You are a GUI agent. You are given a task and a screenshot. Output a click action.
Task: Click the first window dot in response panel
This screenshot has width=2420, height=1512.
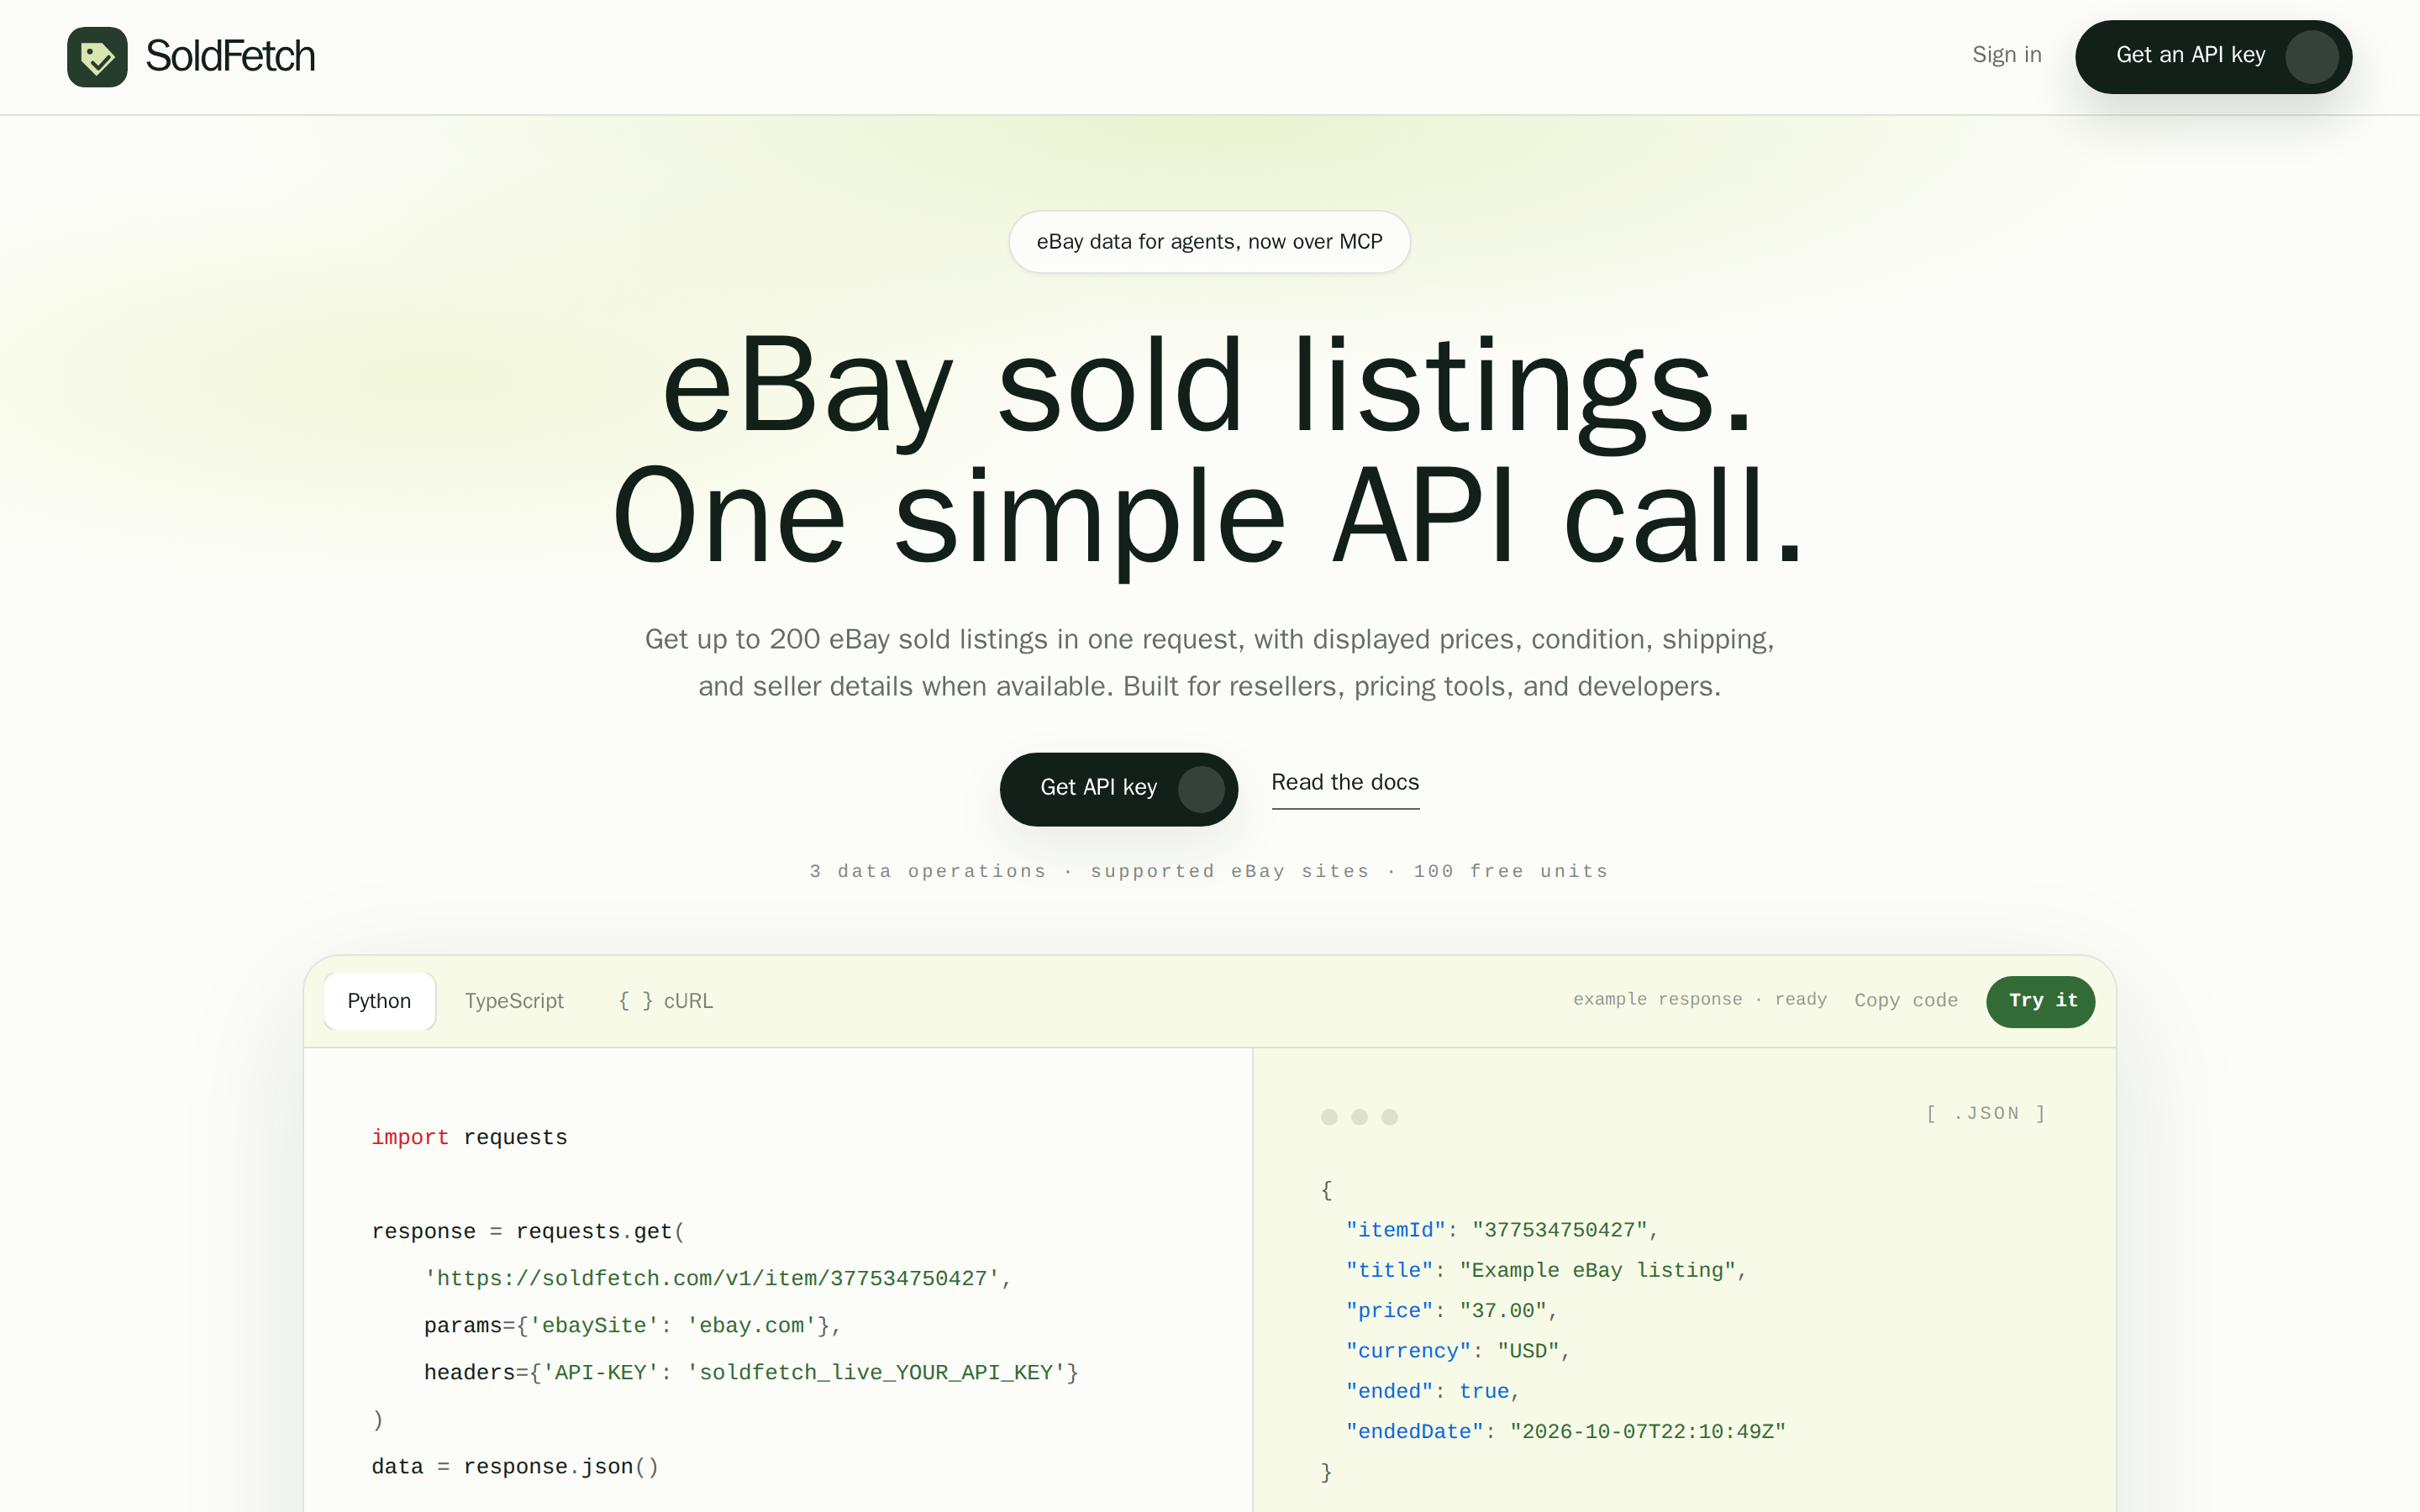click(1329, 1117)
